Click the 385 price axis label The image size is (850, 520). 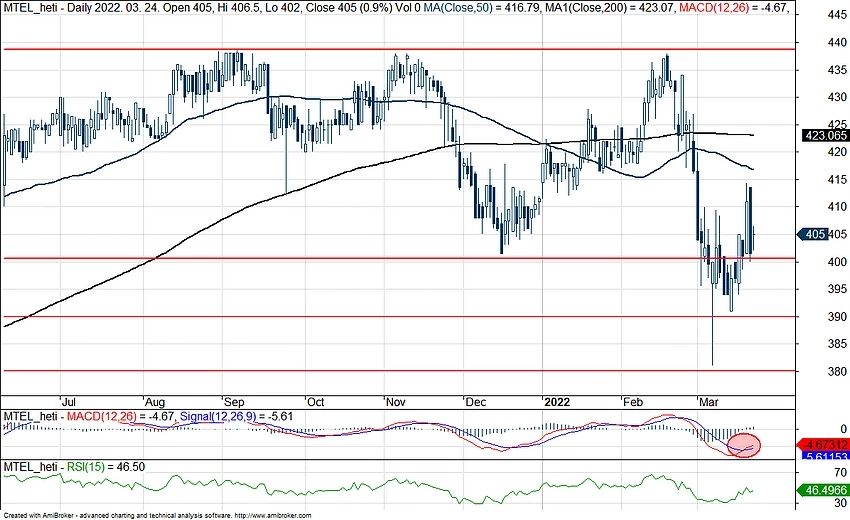click(838, 344)
